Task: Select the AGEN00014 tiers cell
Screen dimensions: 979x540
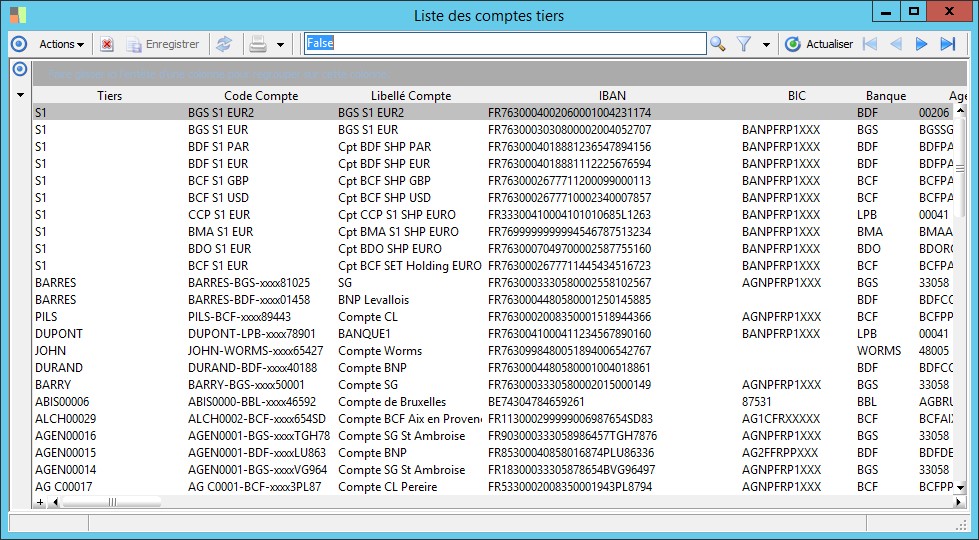Action: [109, 469]
